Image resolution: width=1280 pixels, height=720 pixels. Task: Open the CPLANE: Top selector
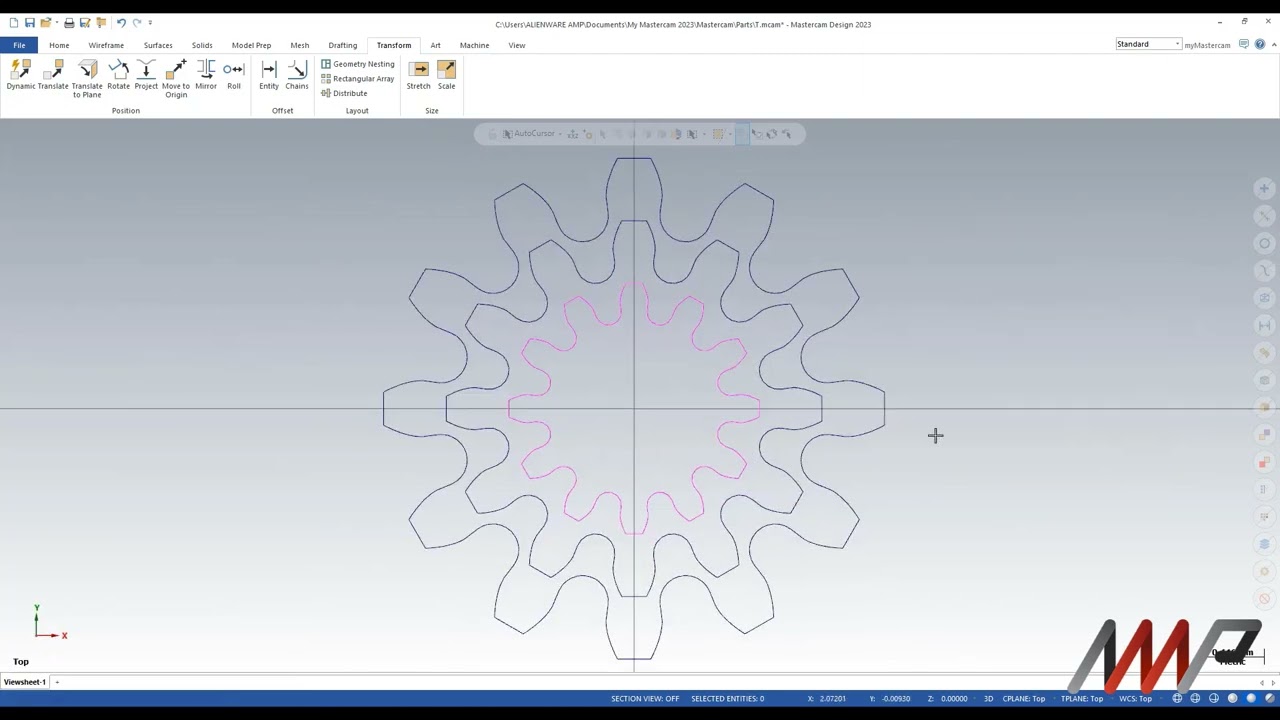tap(1024, 698)
